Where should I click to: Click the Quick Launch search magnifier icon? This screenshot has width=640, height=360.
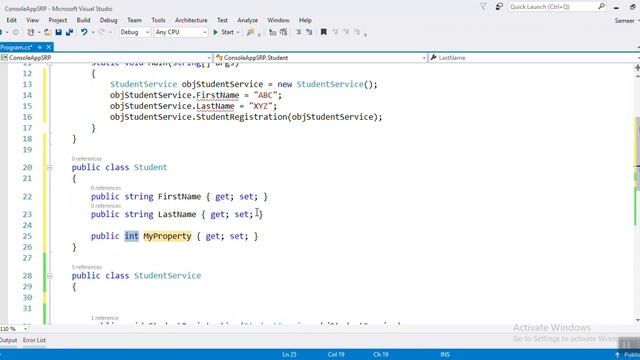coord(601,7)
